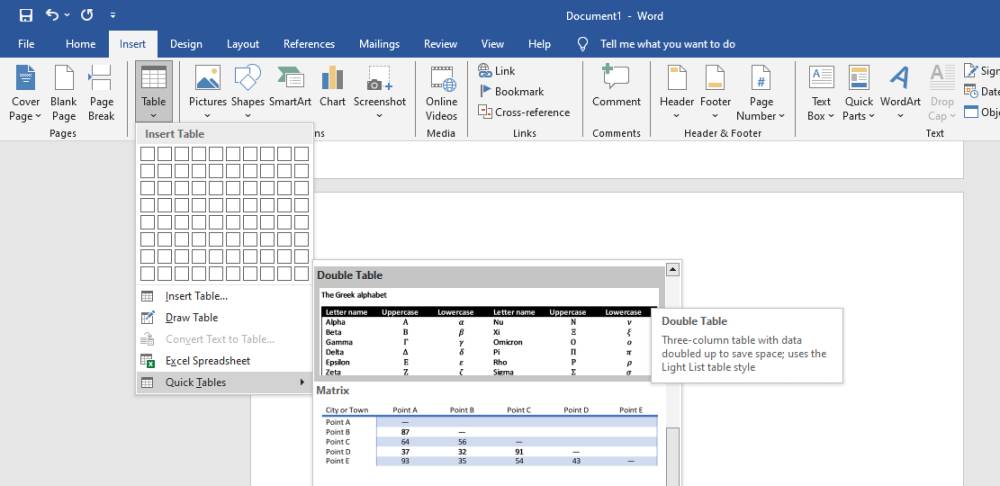Image resolution: width=1000 pixels, height=486 pixels.
Task: Open the Header options
Action: click(677, 92)
